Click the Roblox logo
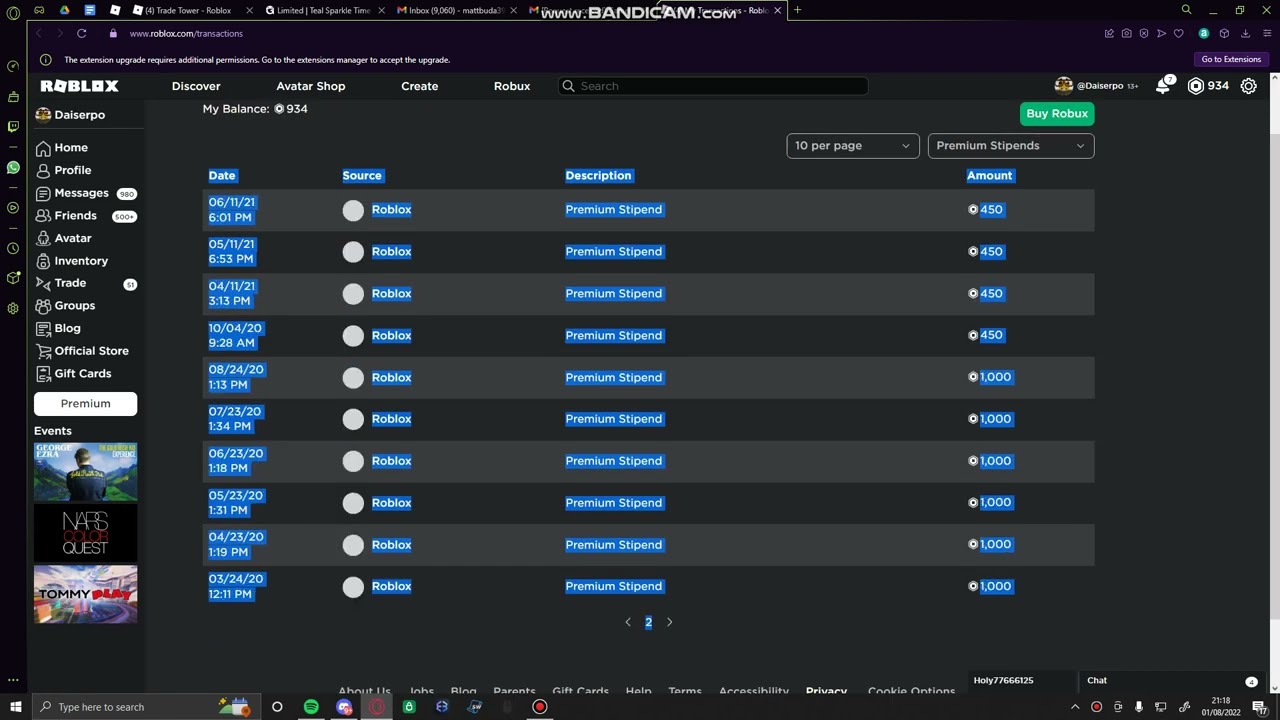1280x720 pixels. click(x=79, y=86)
